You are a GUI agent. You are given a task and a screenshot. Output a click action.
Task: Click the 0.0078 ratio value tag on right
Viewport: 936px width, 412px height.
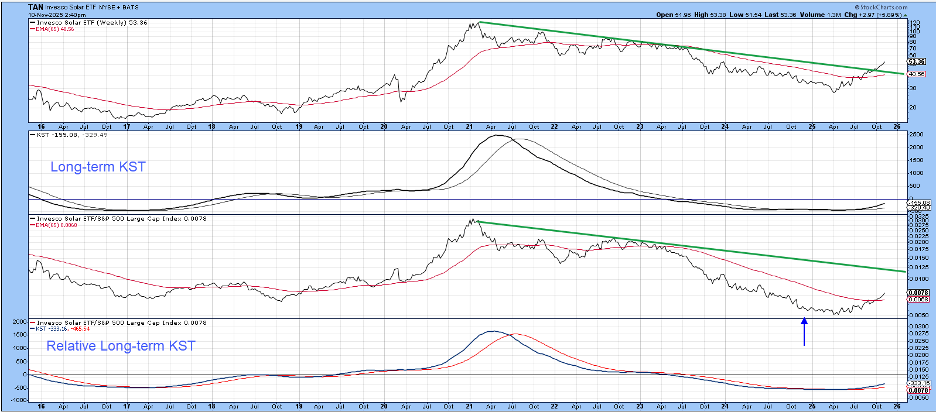tap(916, 292)
